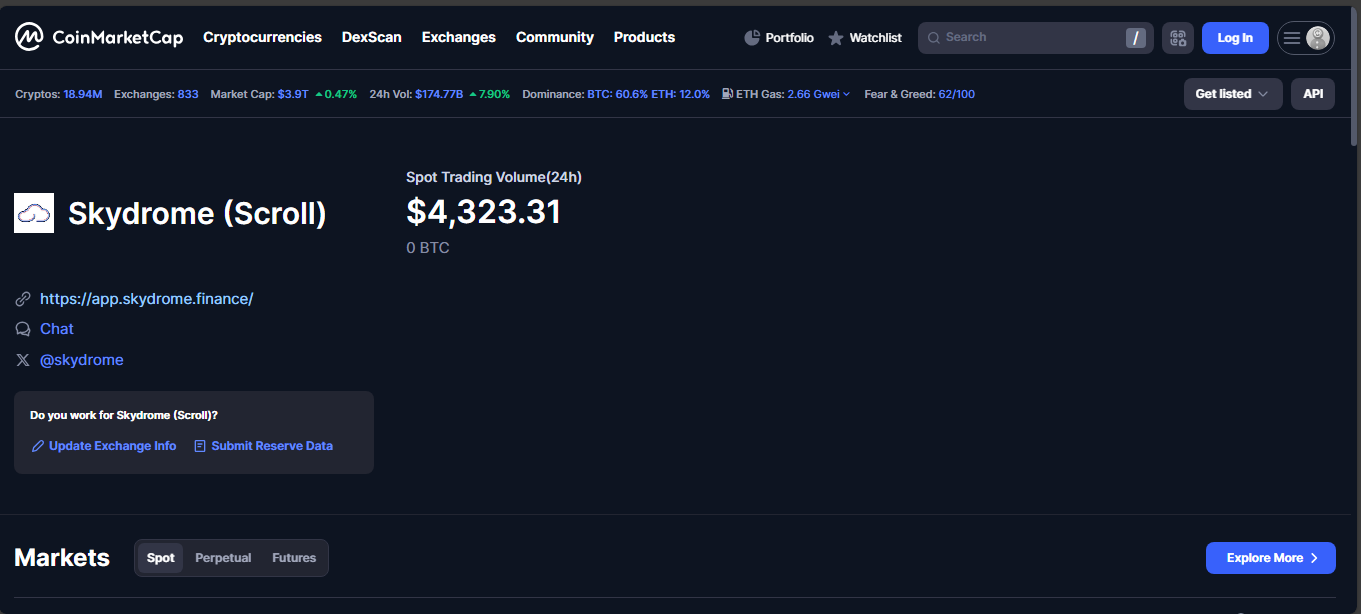Open the DexScan menu

coord(371,37)
